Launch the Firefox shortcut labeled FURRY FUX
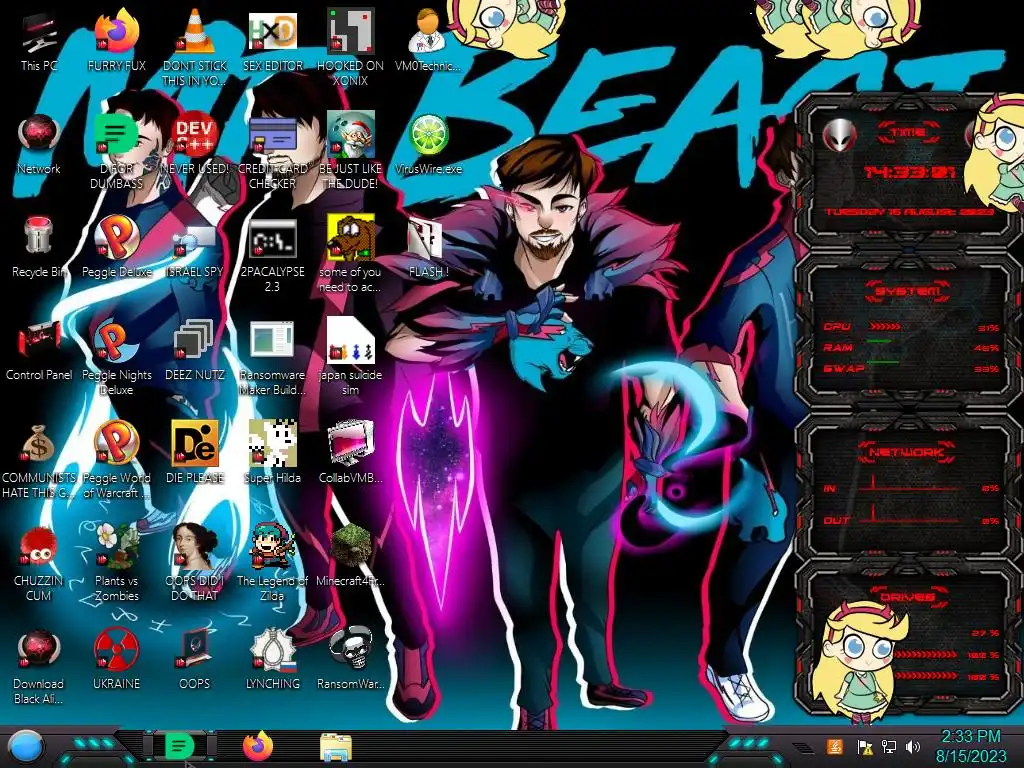The image size is (1024, 768). point(116,40)
